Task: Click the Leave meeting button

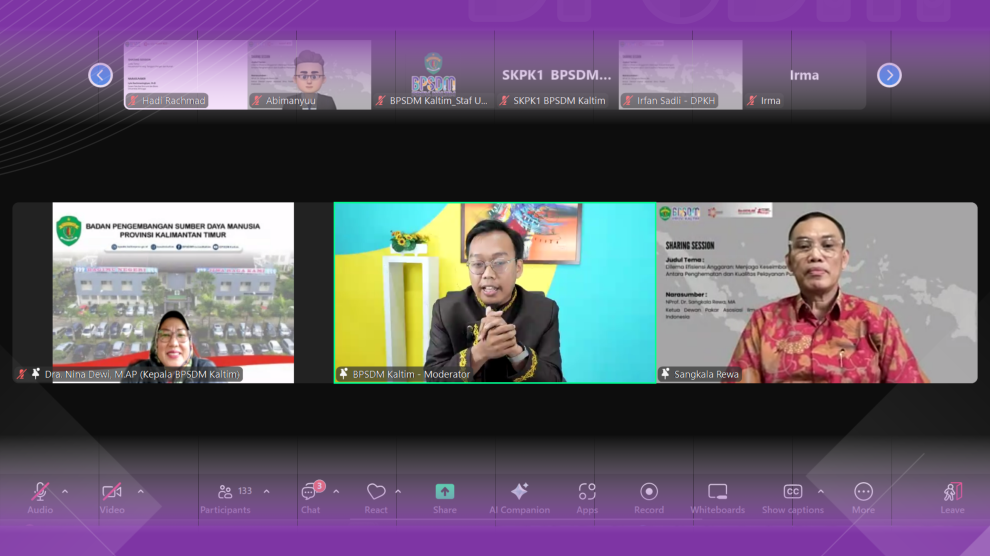Action: click(952, 497)
